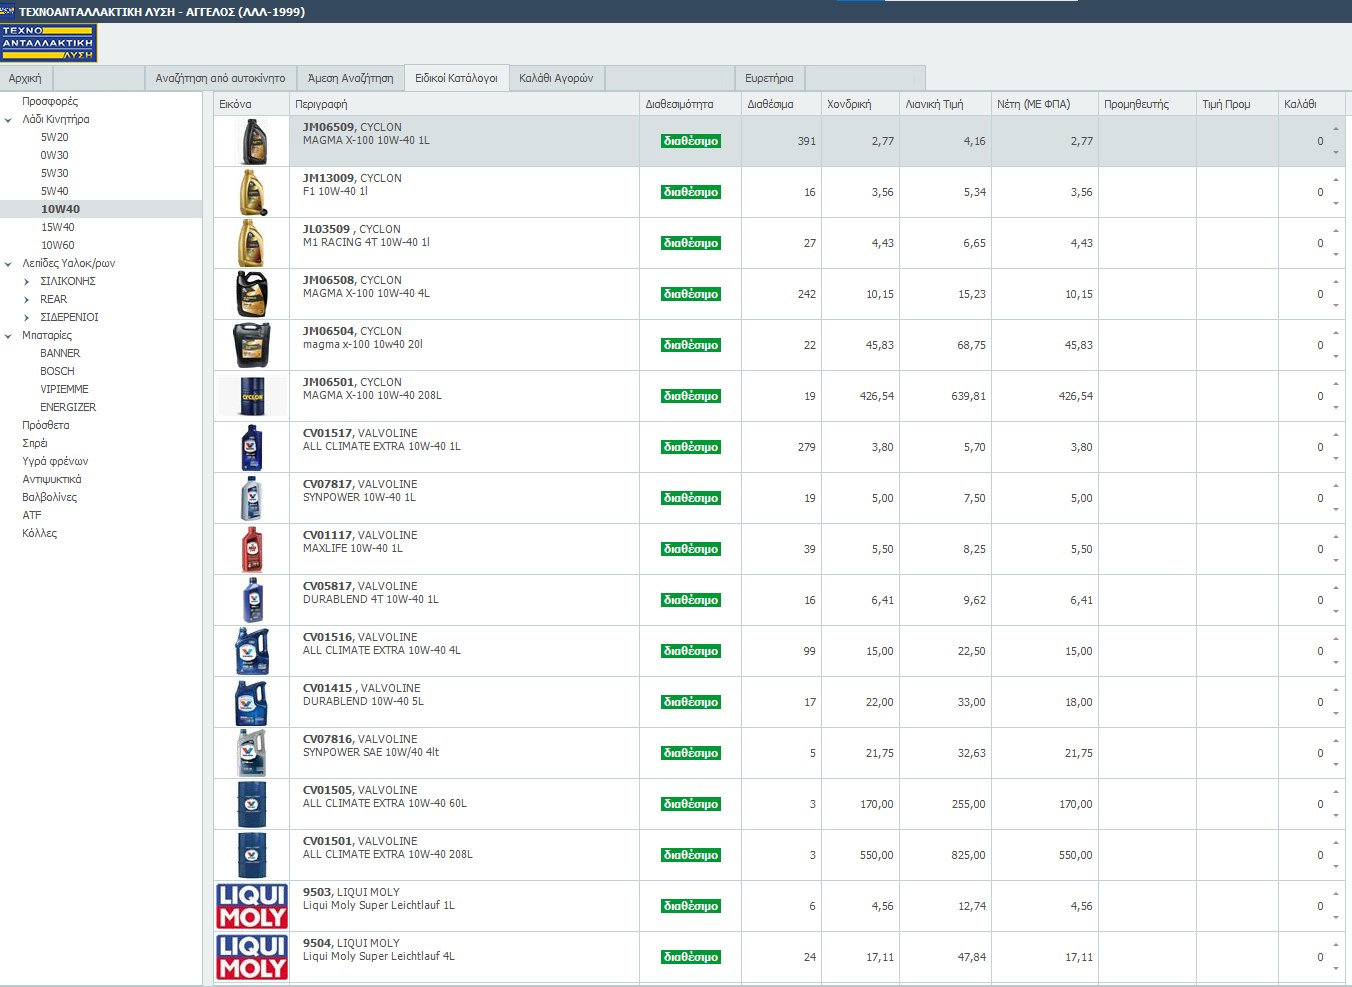Sort by the Προμηθευτής column header
The width and height of the screenshot is (1352, 987).
click(x=1147, y=104)
